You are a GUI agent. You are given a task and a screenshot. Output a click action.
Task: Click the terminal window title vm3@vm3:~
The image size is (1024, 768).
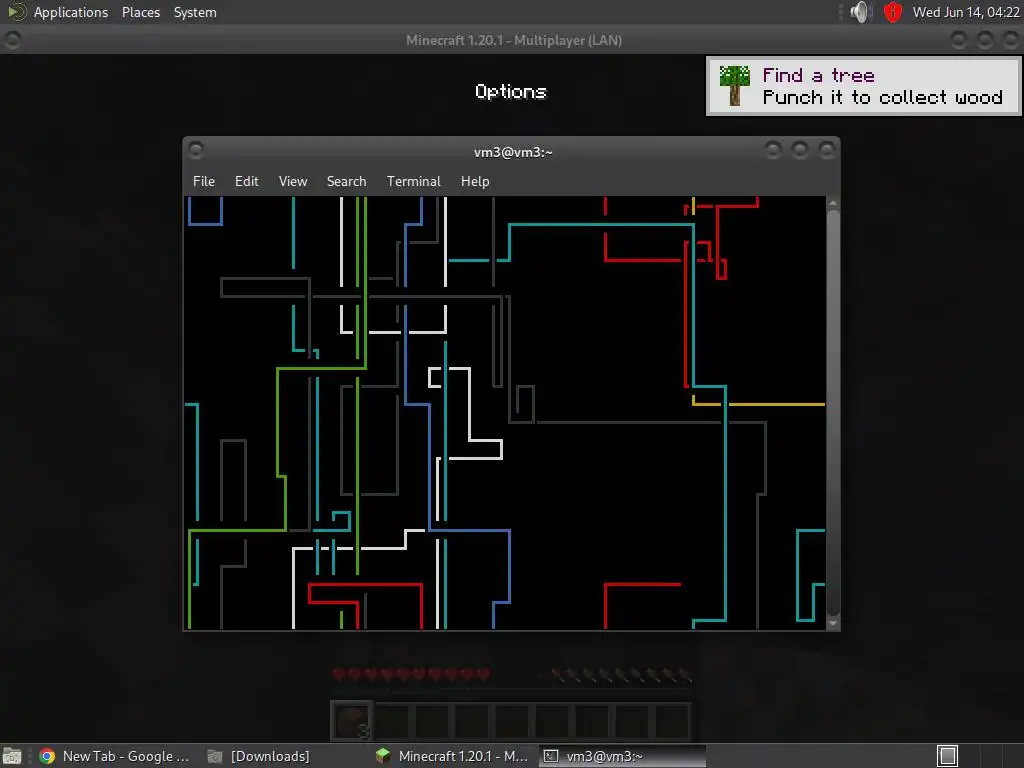click(513, 152)
